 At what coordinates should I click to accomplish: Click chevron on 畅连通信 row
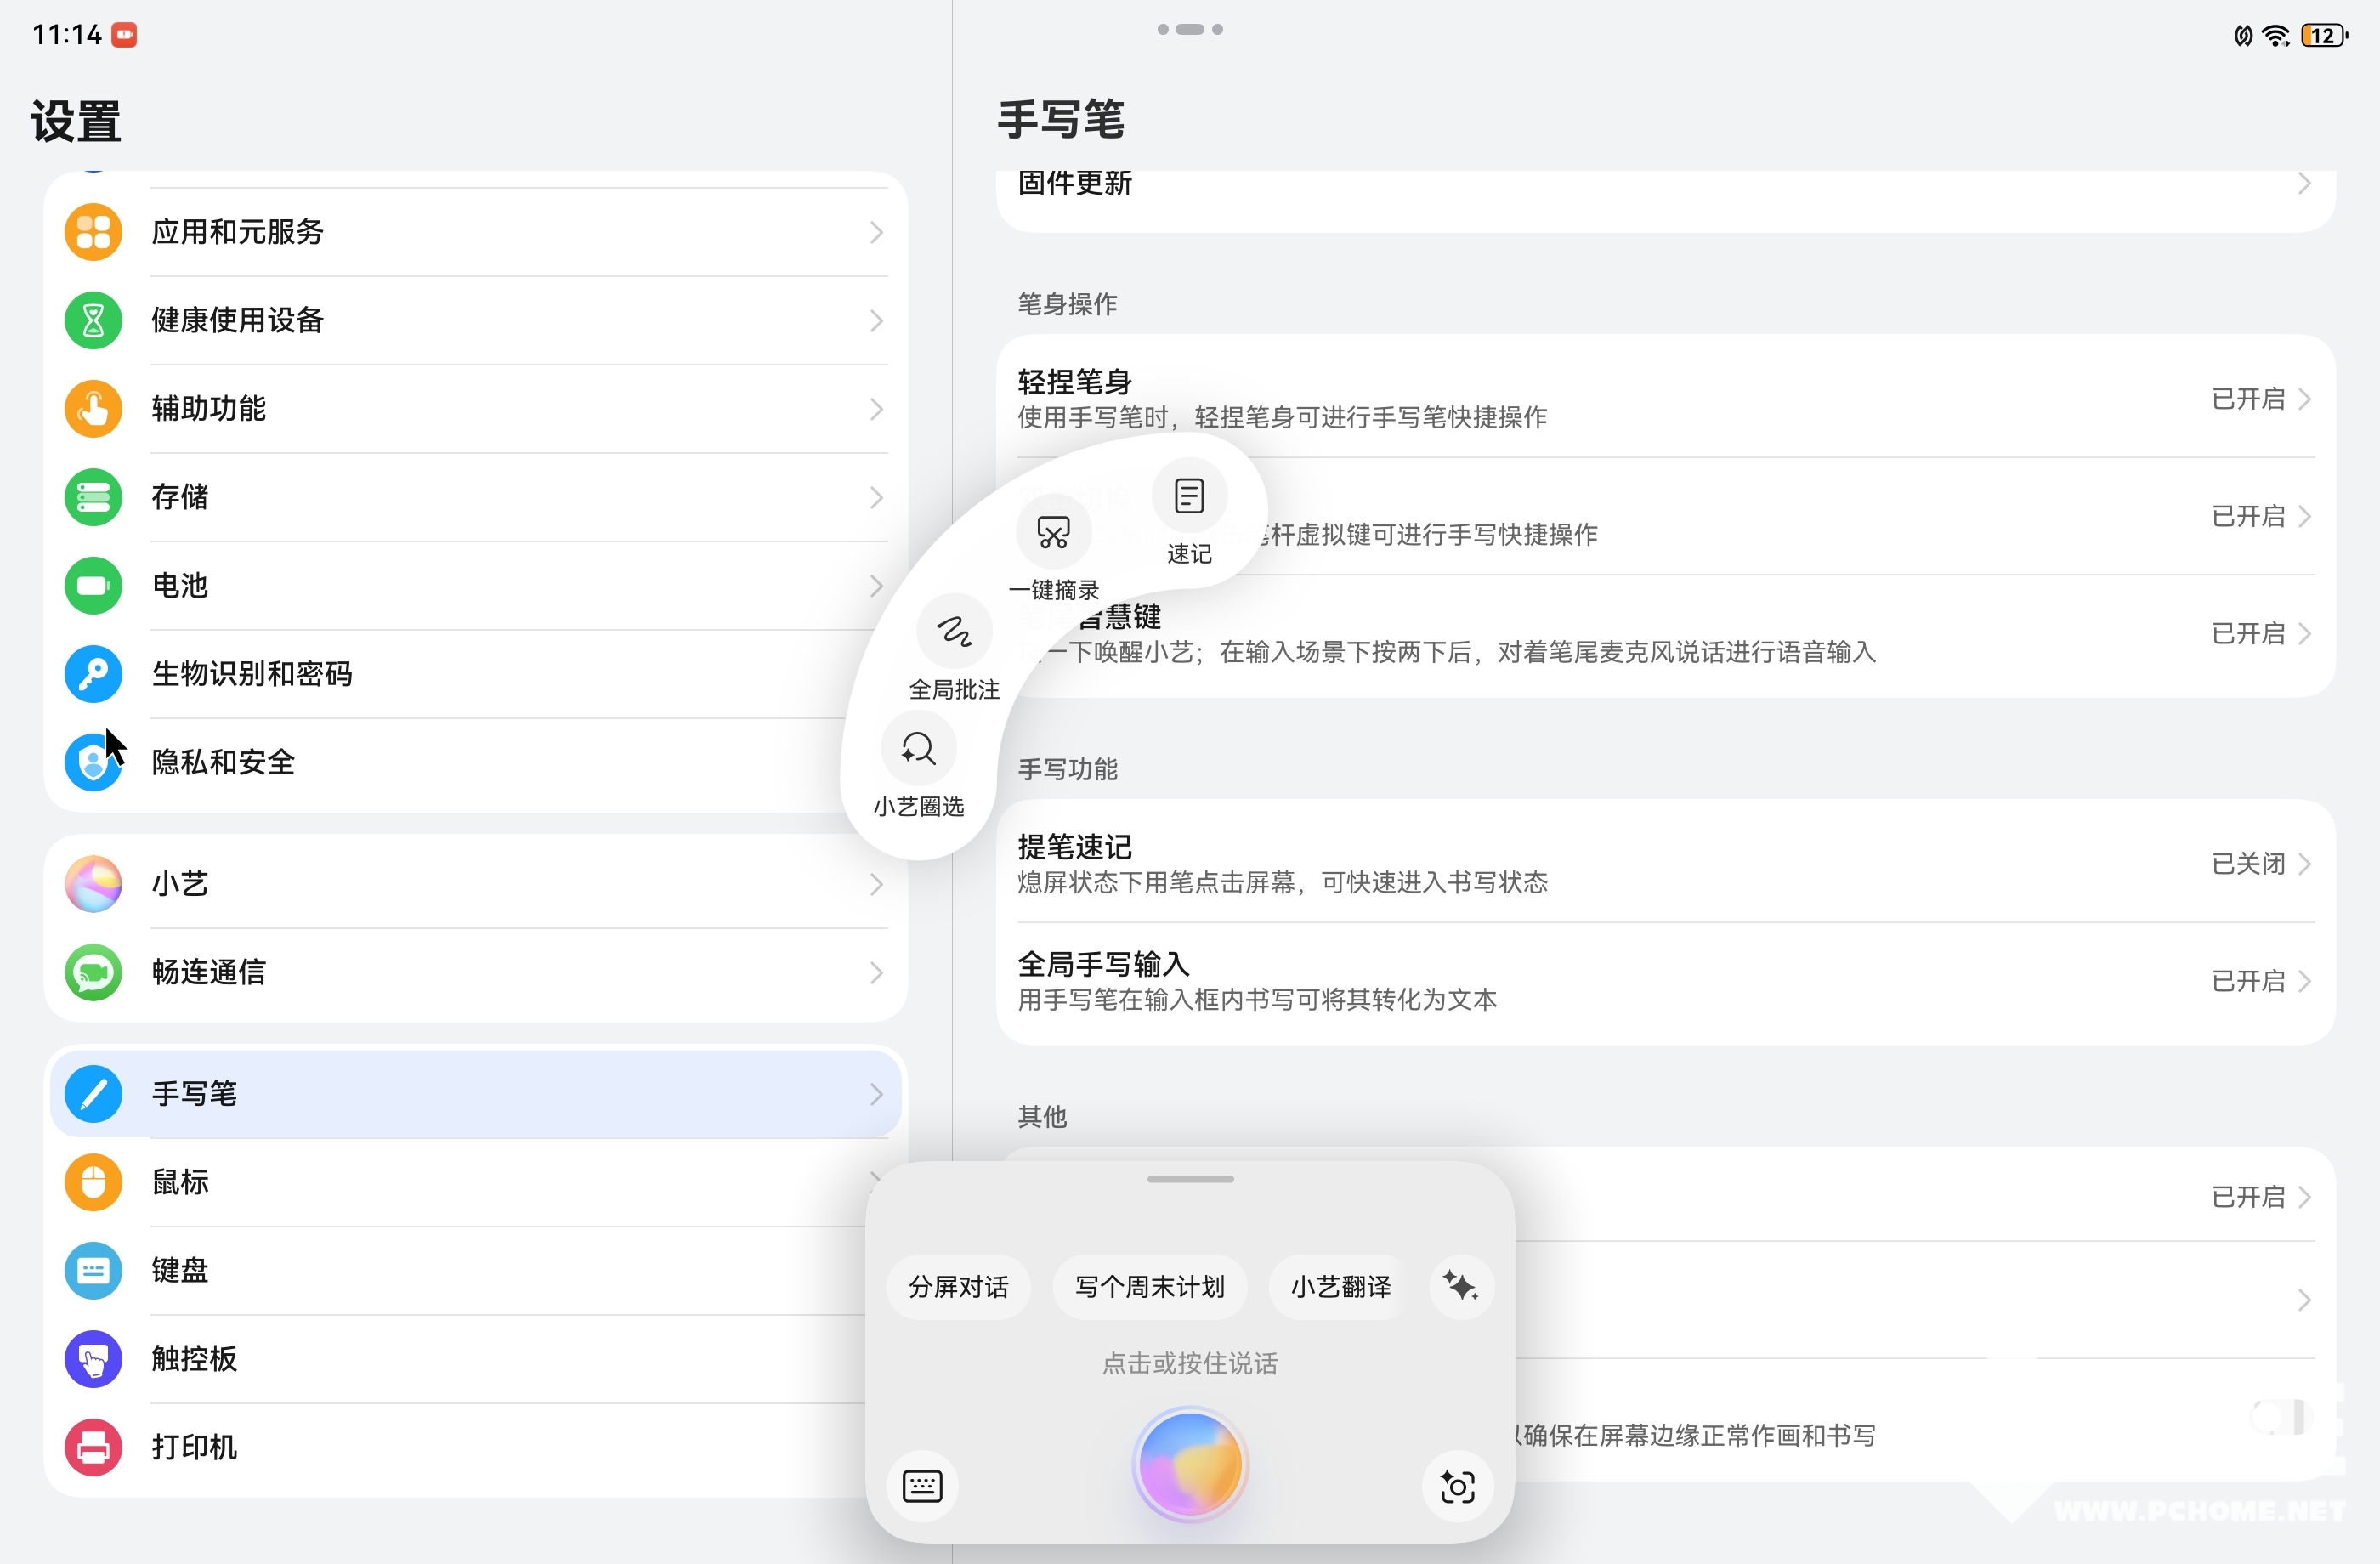(876, 973)
